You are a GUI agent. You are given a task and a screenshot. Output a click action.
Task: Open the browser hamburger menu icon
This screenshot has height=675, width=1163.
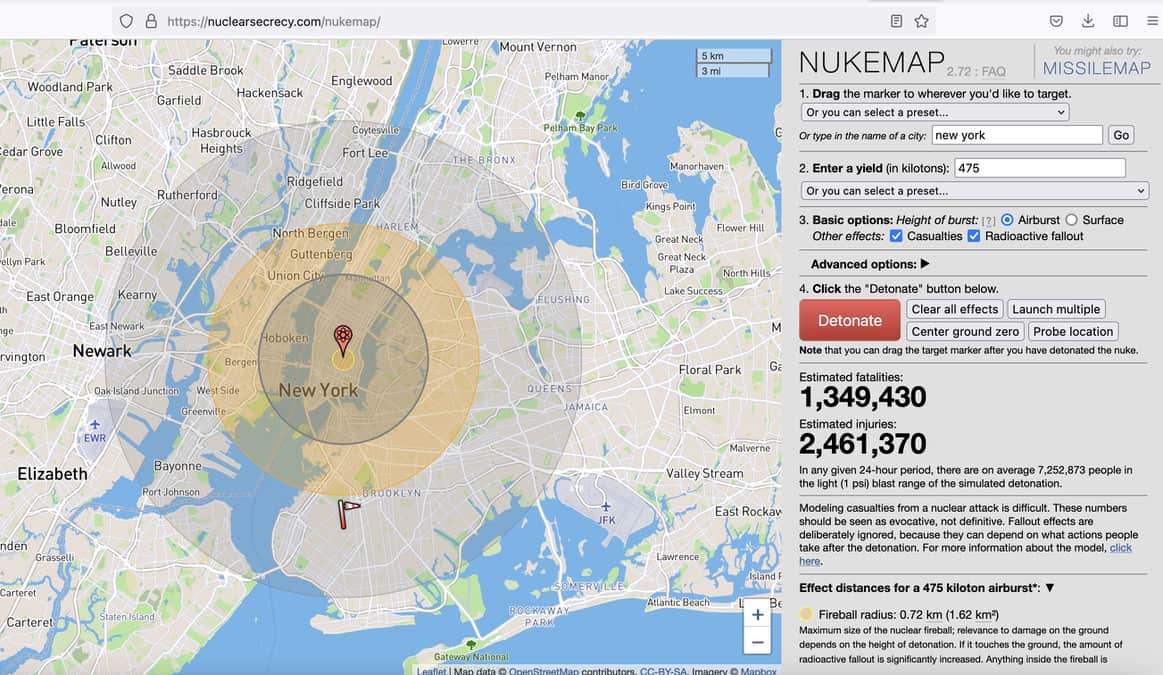point(1152,20)
